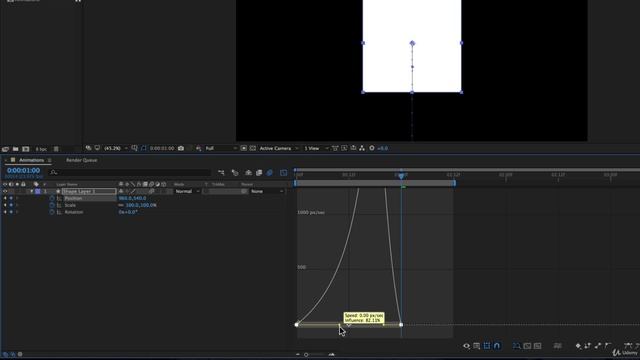Open the magnification ratio dropdown (43.2%)

click(x=116, y=148)
